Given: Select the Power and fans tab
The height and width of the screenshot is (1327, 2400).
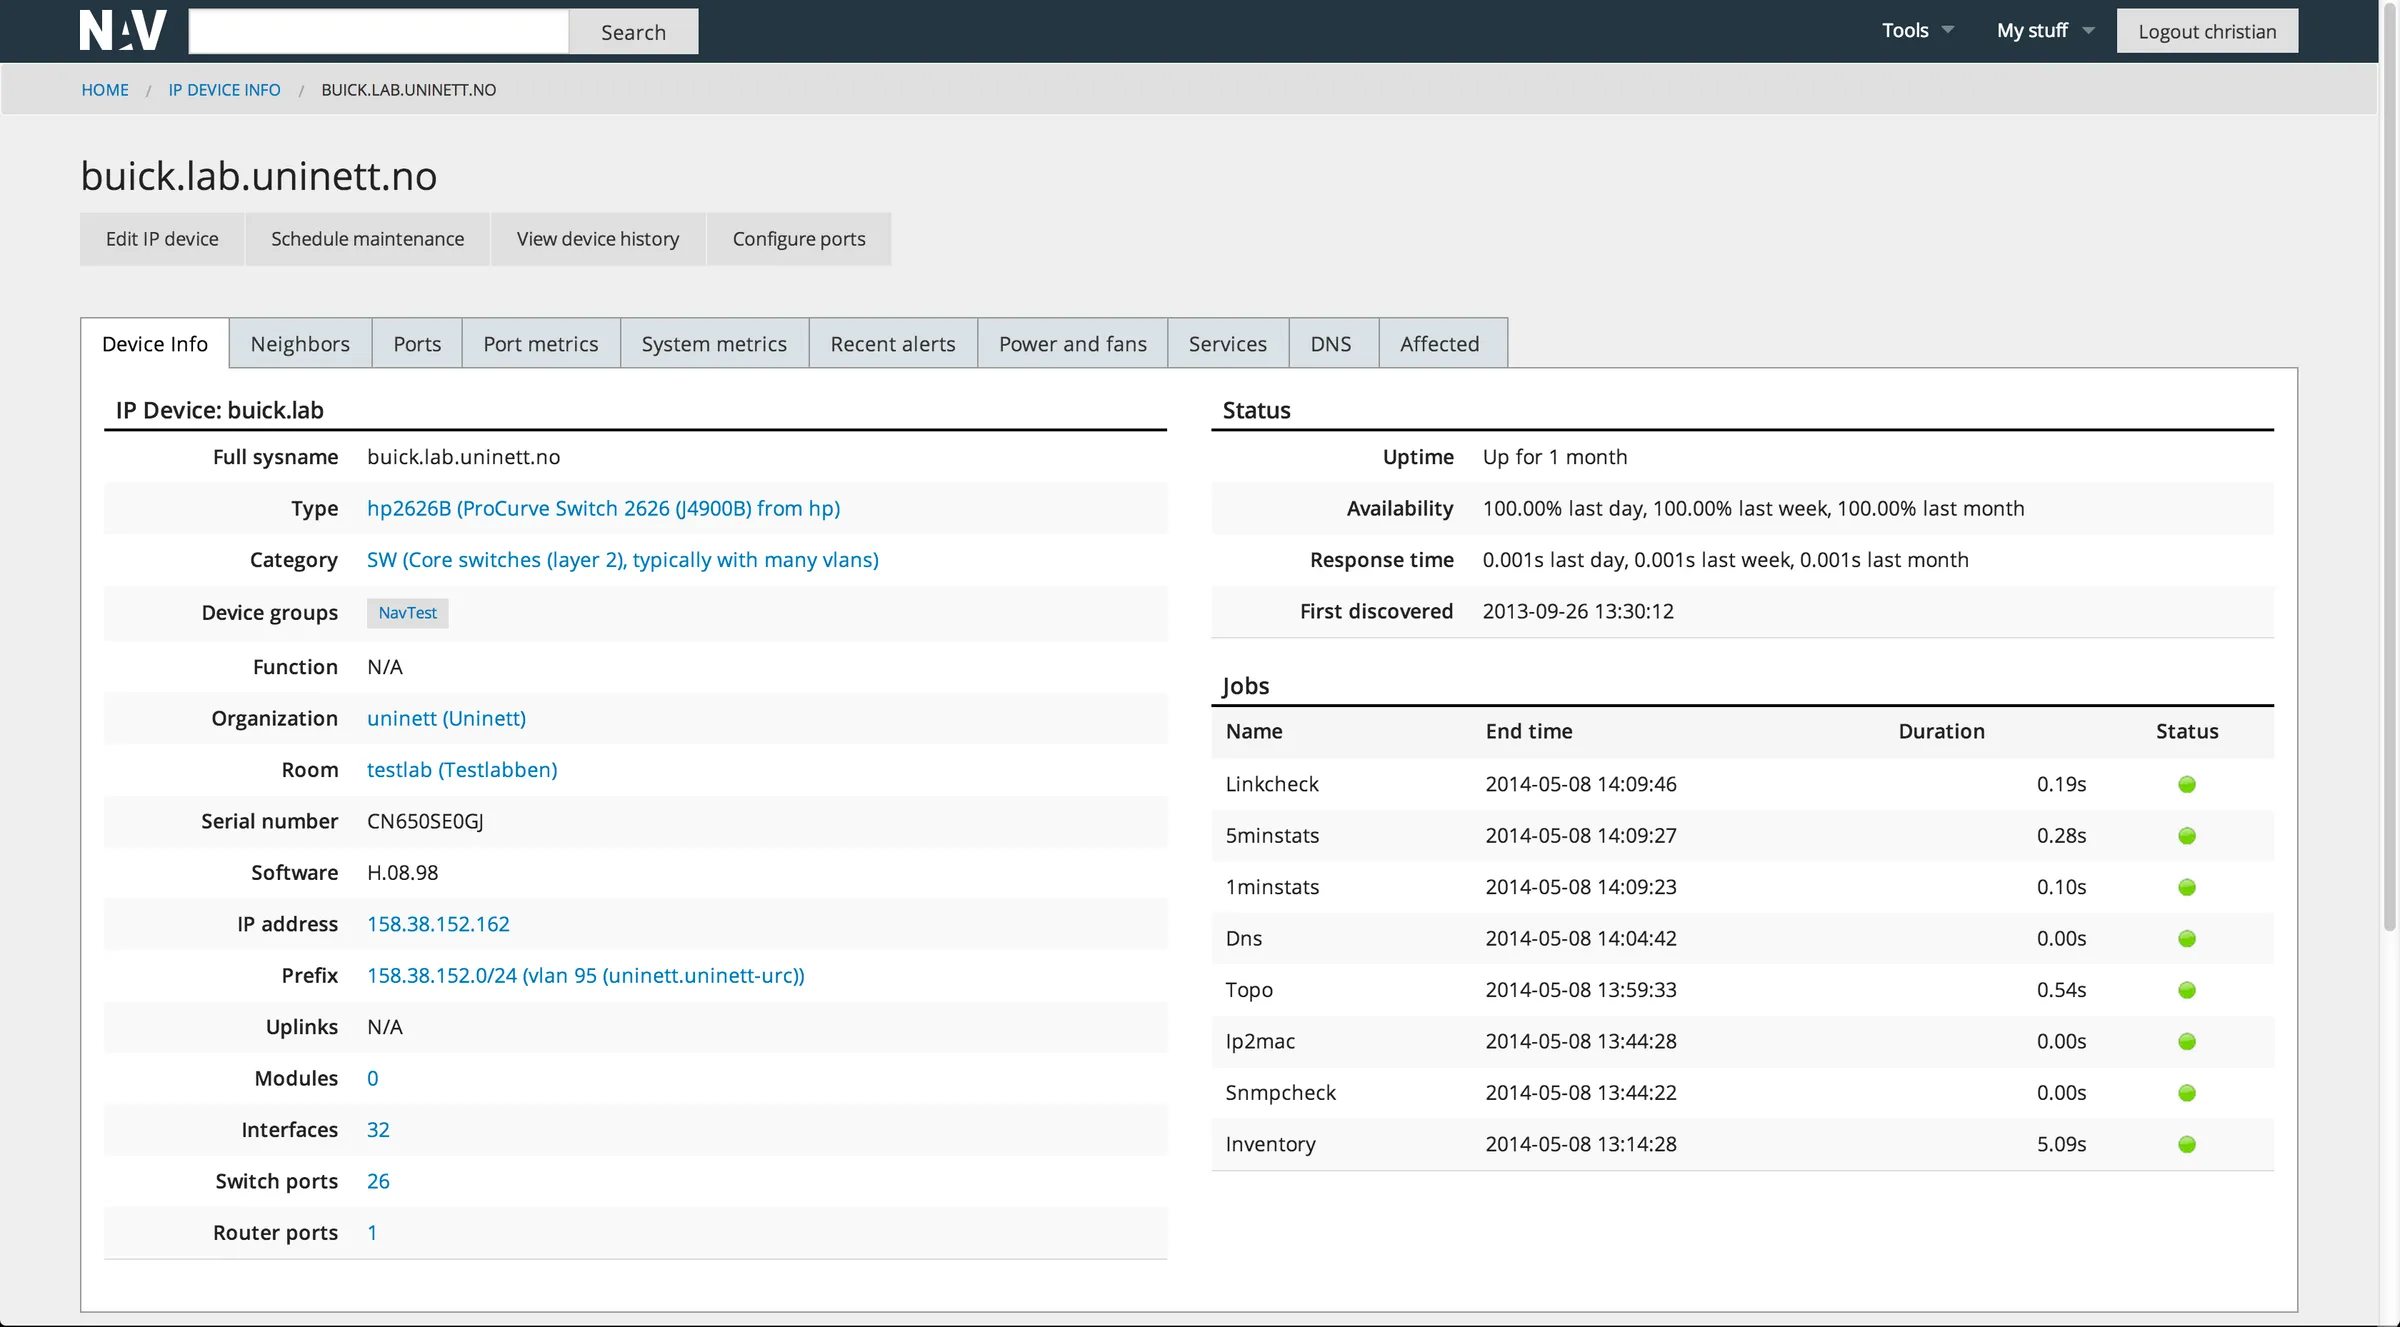Looking at the screenshot, I should [1071, 343].
